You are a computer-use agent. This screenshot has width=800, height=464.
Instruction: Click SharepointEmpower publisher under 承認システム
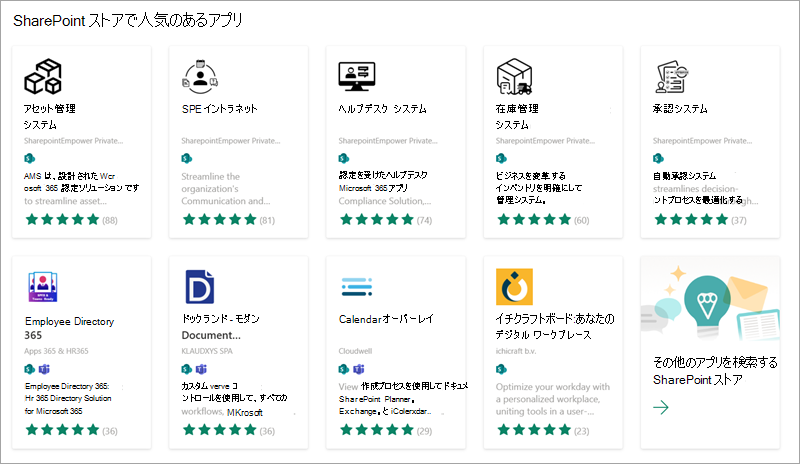(x=702, y=141)
